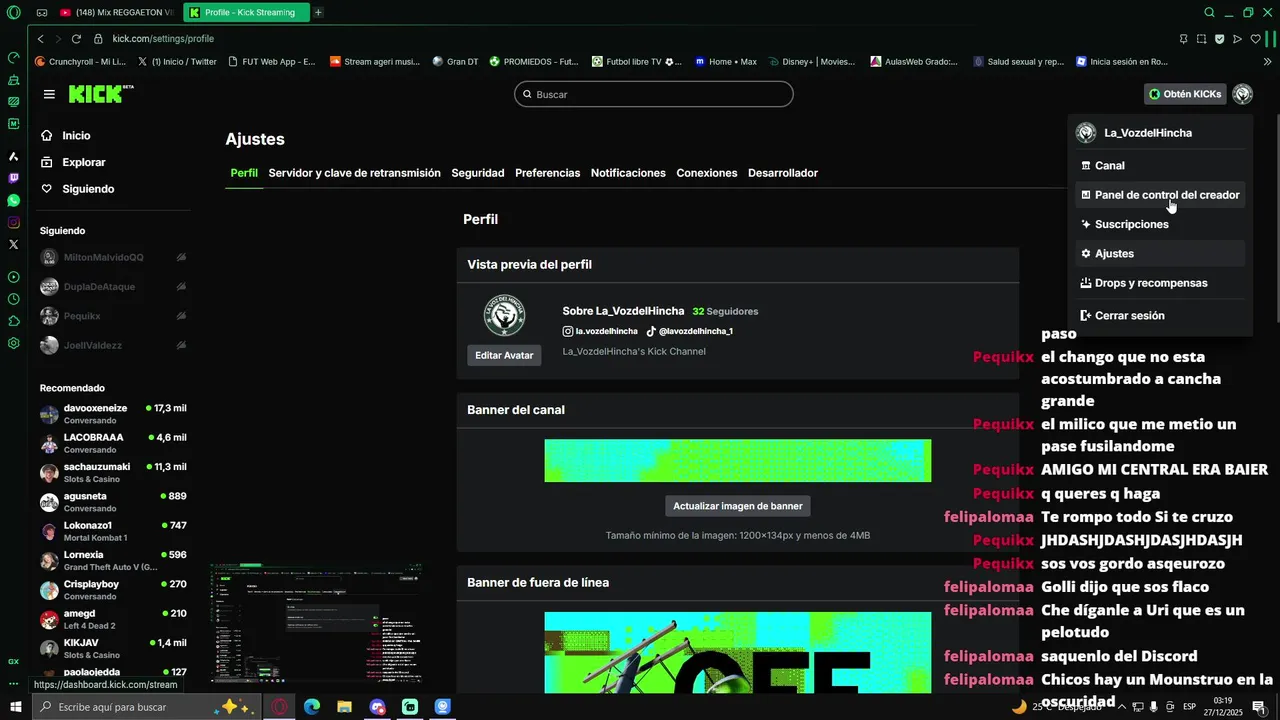Open the Player icon in Opera sidebar
Screen dimensions: 1280x720
tap(14, 277)
